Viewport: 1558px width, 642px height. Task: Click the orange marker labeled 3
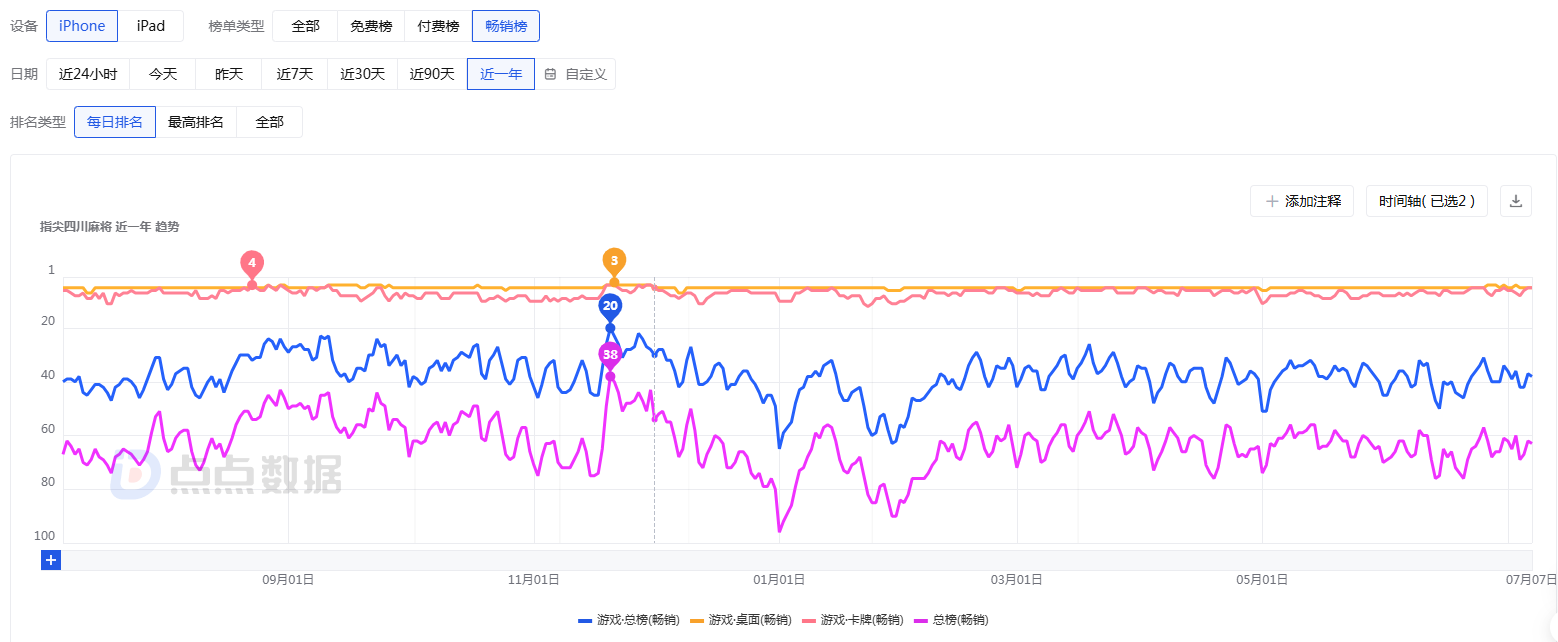(614, 260)
